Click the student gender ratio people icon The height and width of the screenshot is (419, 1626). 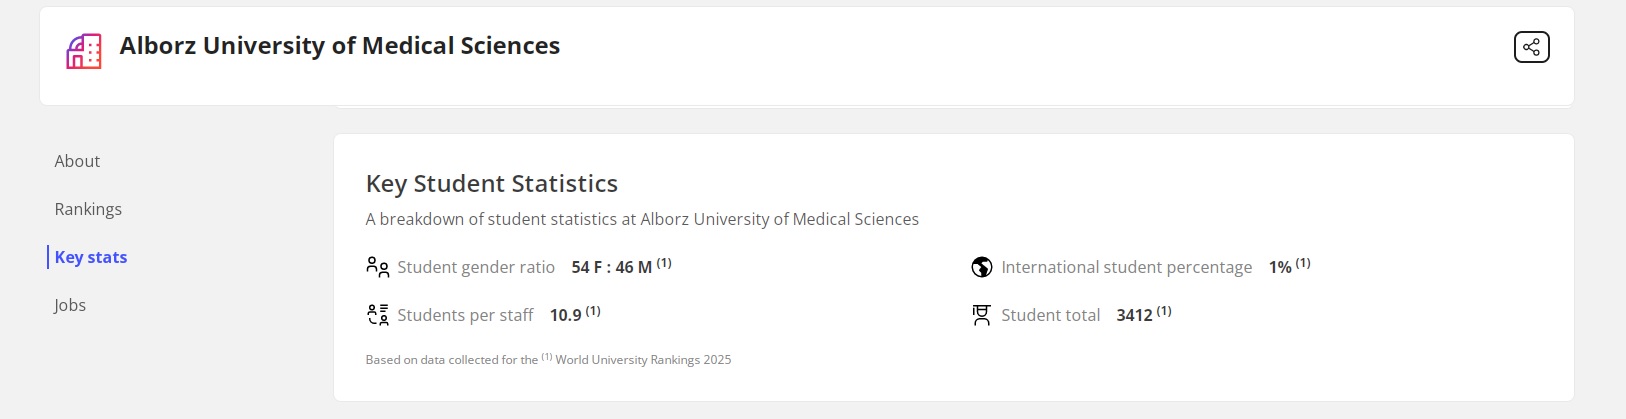[x=377, y=267]
